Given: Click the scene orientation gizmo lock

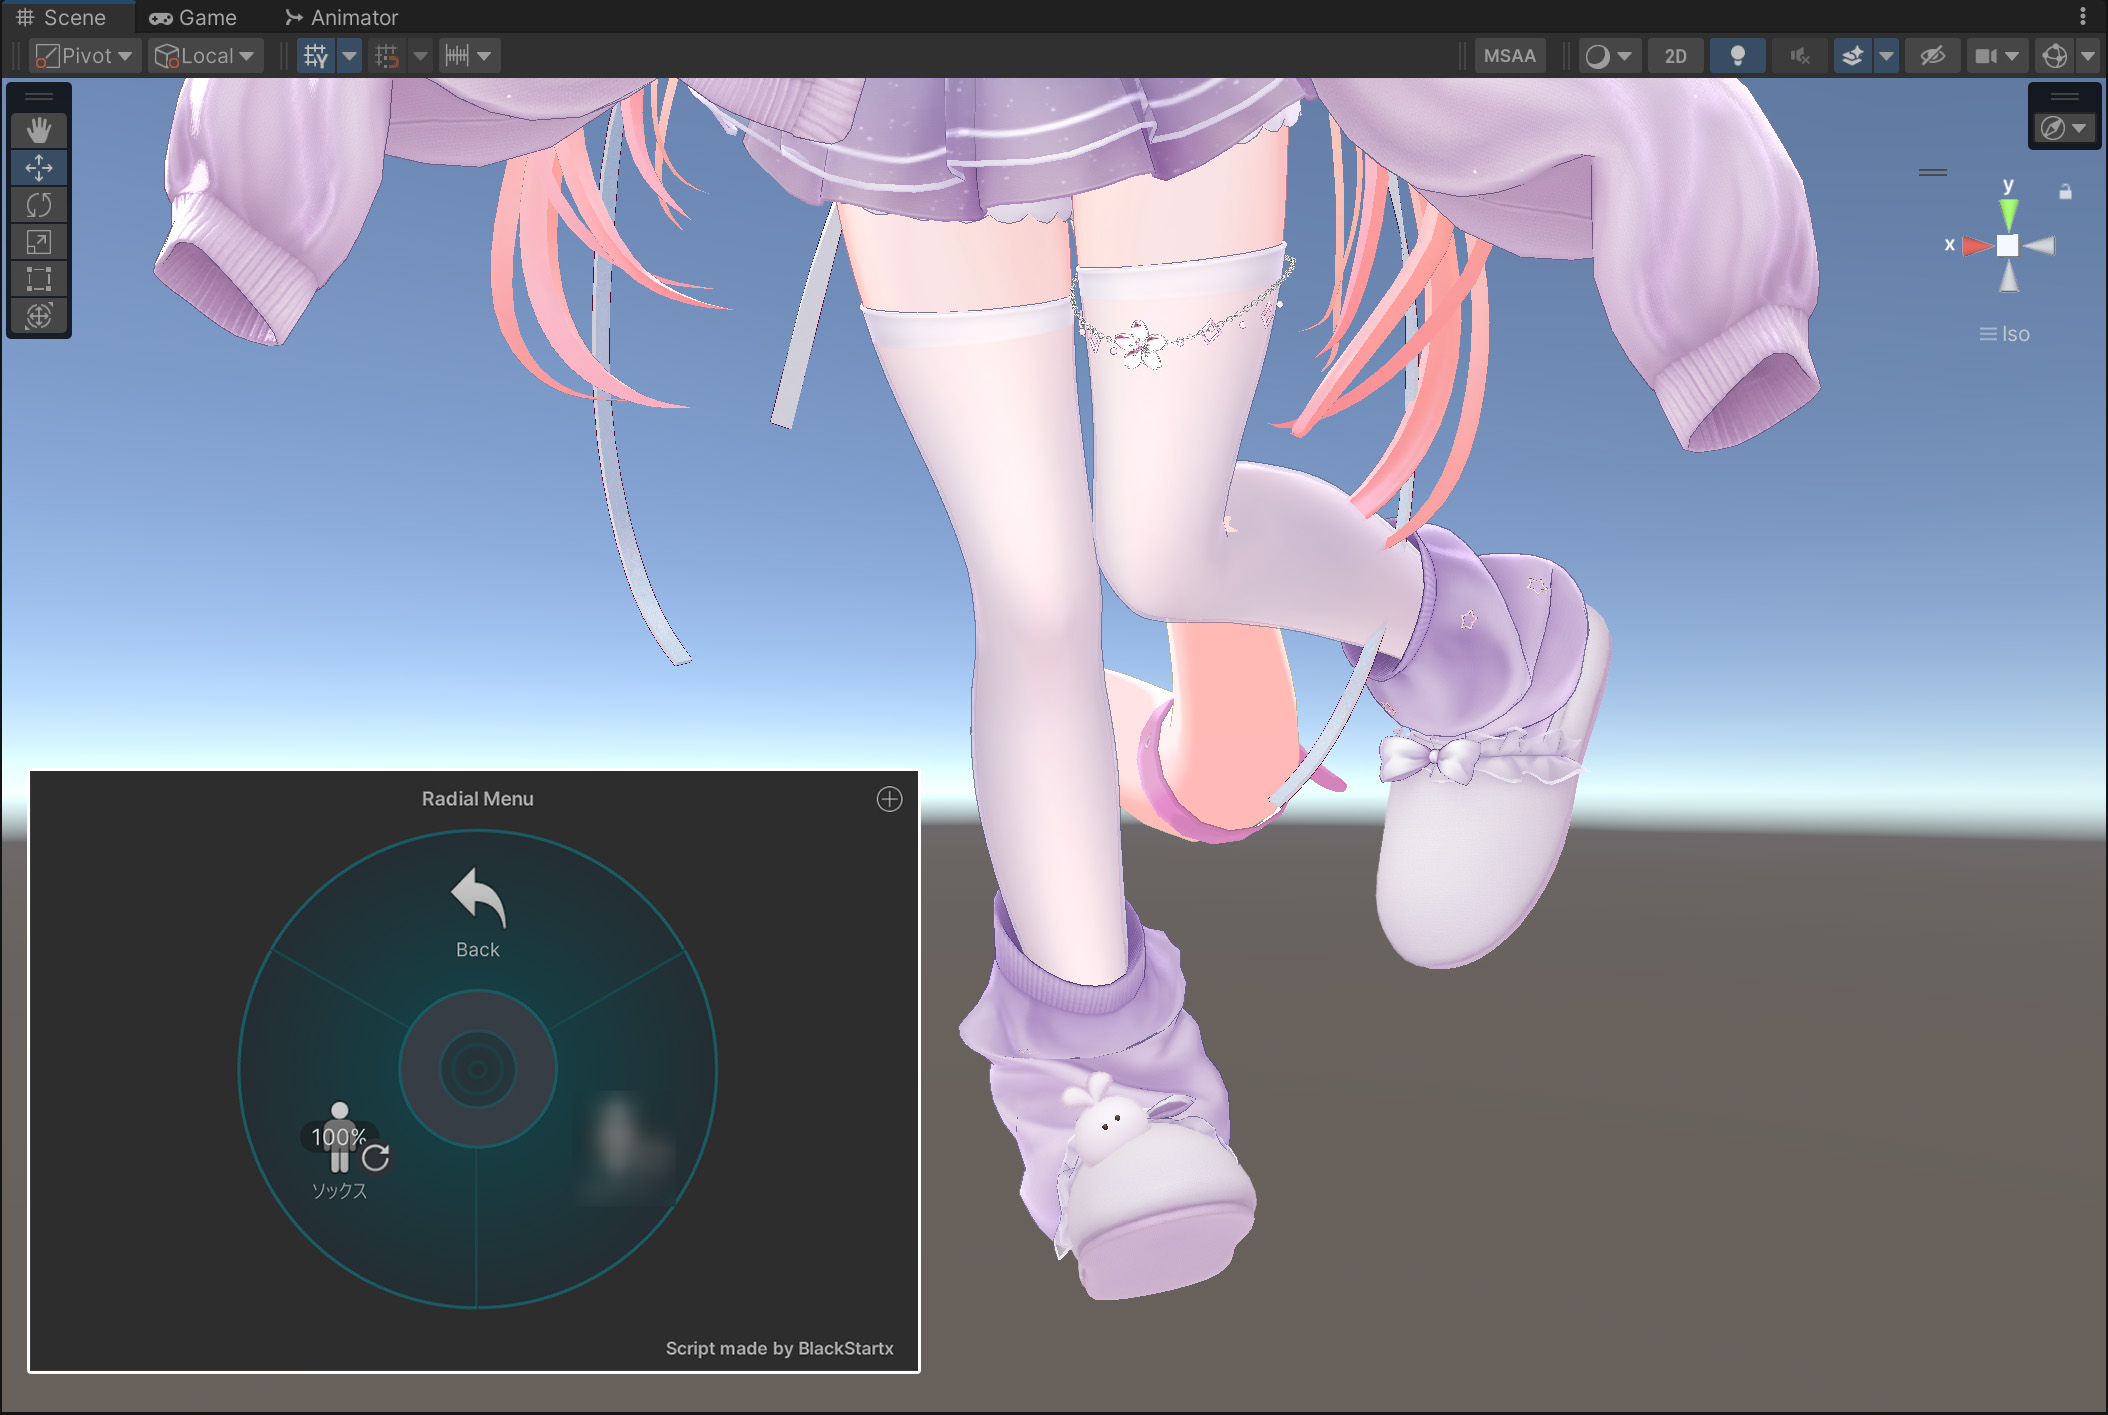Looking at the screenshot, I should pos(2065,191).
